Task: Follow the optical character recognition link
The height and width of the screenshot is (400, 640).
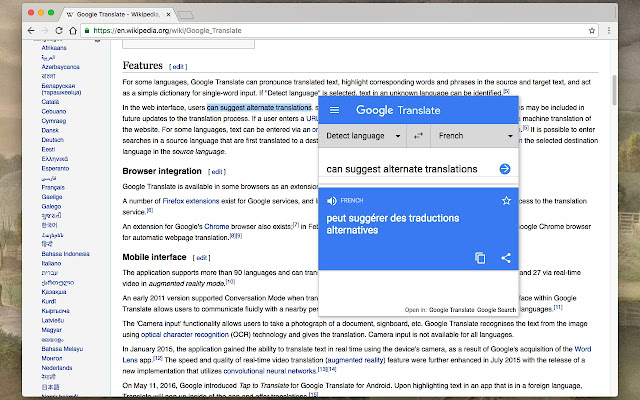Action: (184, 335)
